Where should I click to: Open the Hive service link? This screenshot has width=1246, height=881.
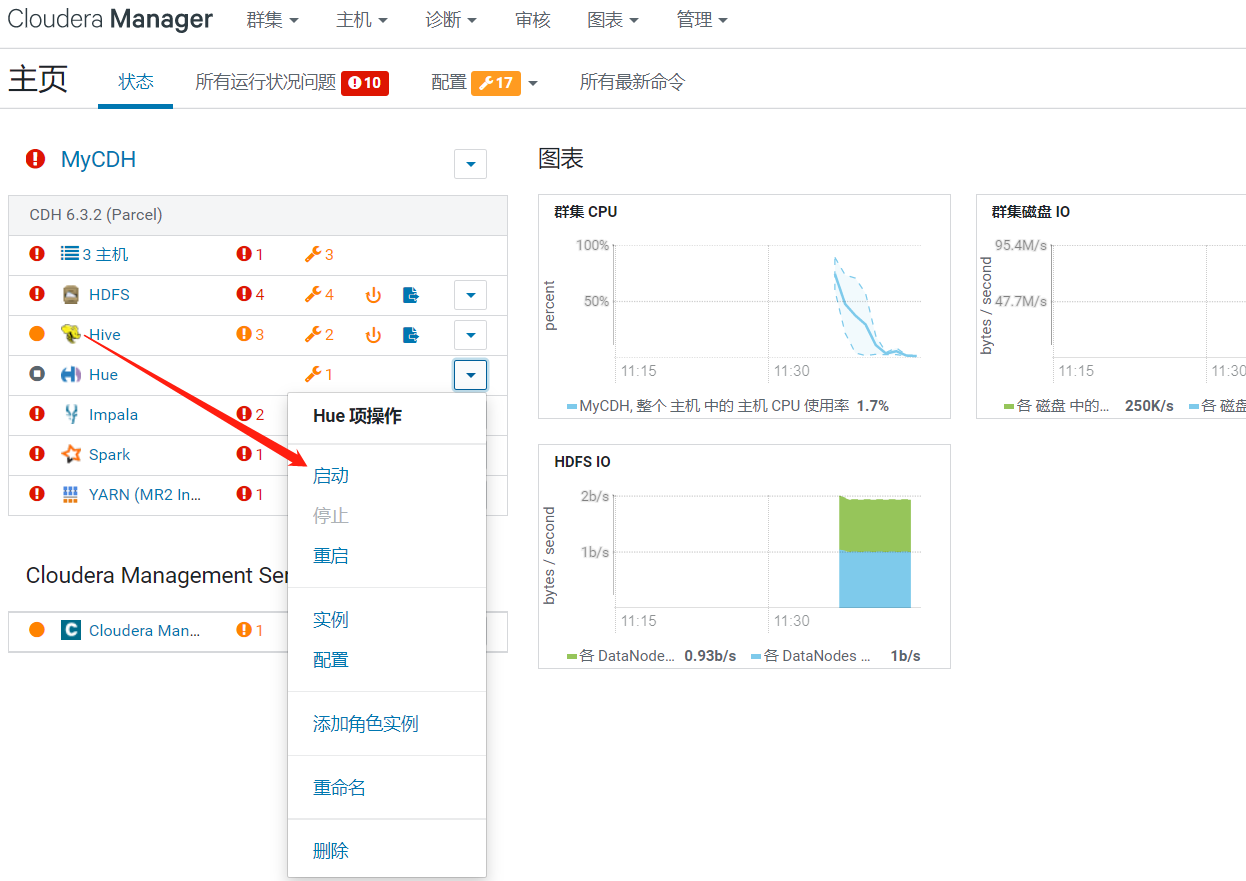click(x=105, y=334)
